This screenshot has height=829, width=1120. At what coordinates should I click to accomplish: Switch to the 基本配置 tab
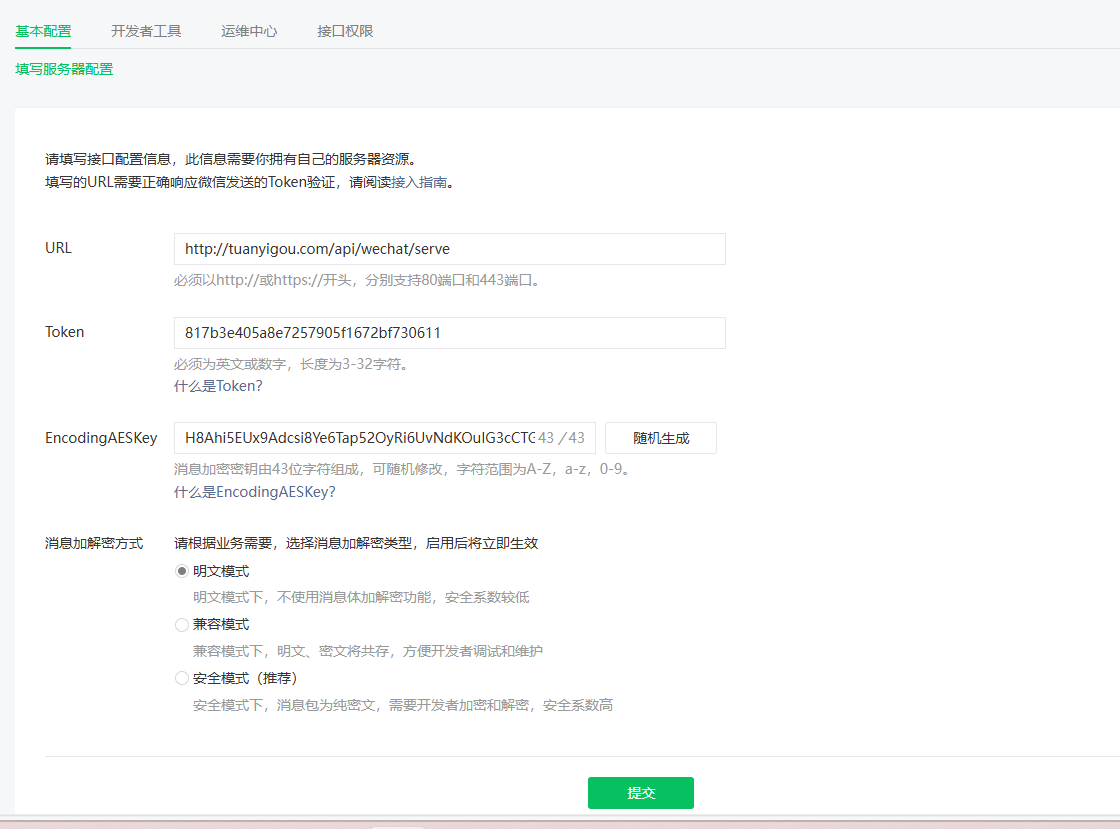coord(44,31)
